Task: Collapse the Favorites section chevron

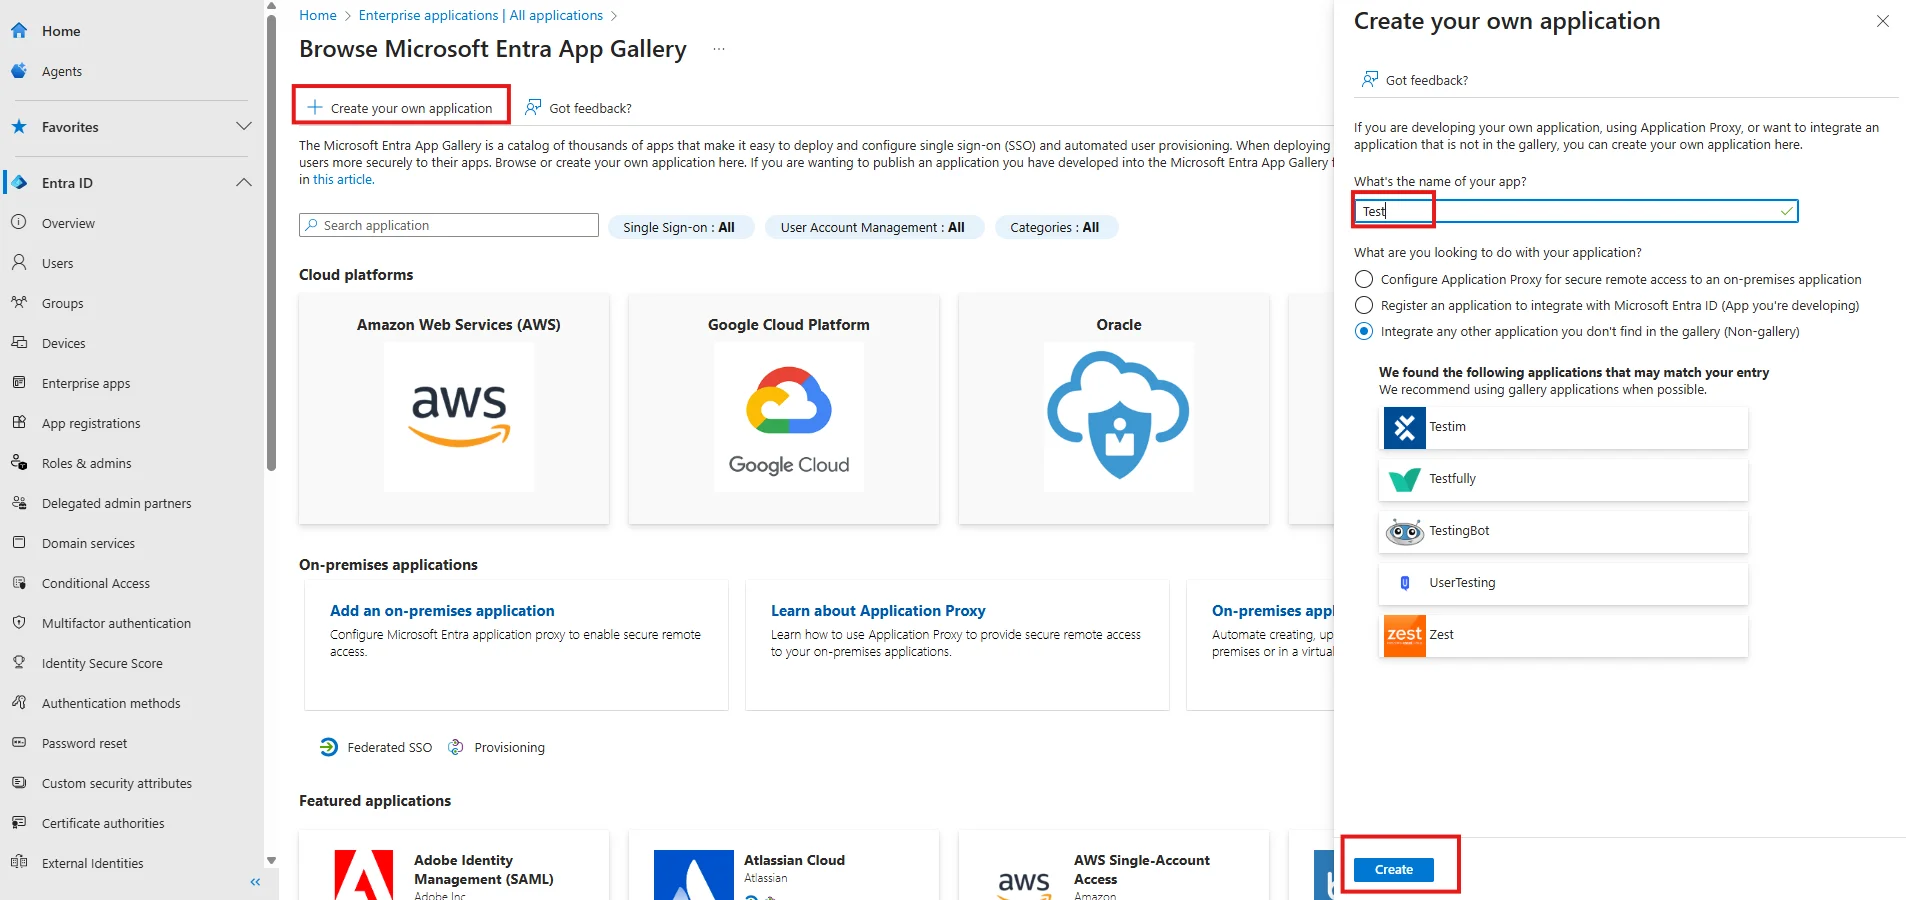Action: click(243, 126)
